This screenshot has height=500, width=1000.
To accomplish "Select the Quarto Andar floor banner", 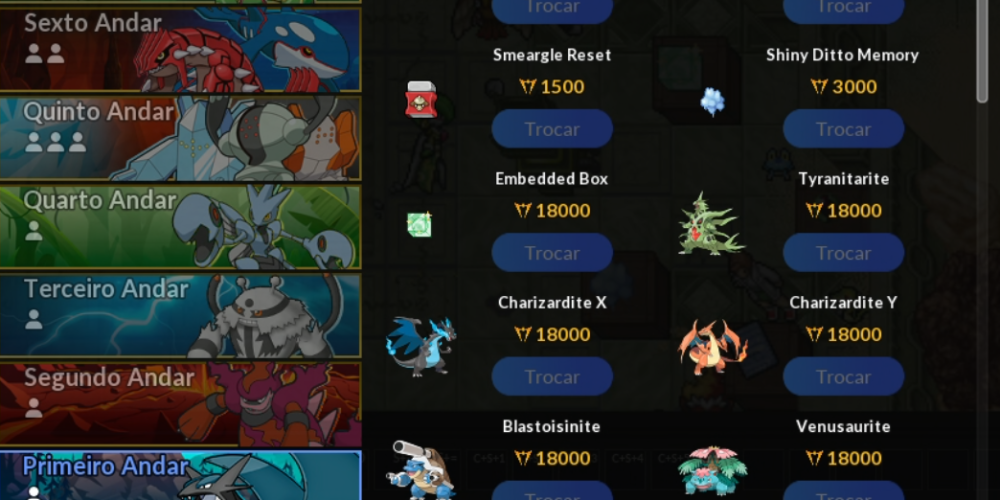I will [x=180, y=226].
